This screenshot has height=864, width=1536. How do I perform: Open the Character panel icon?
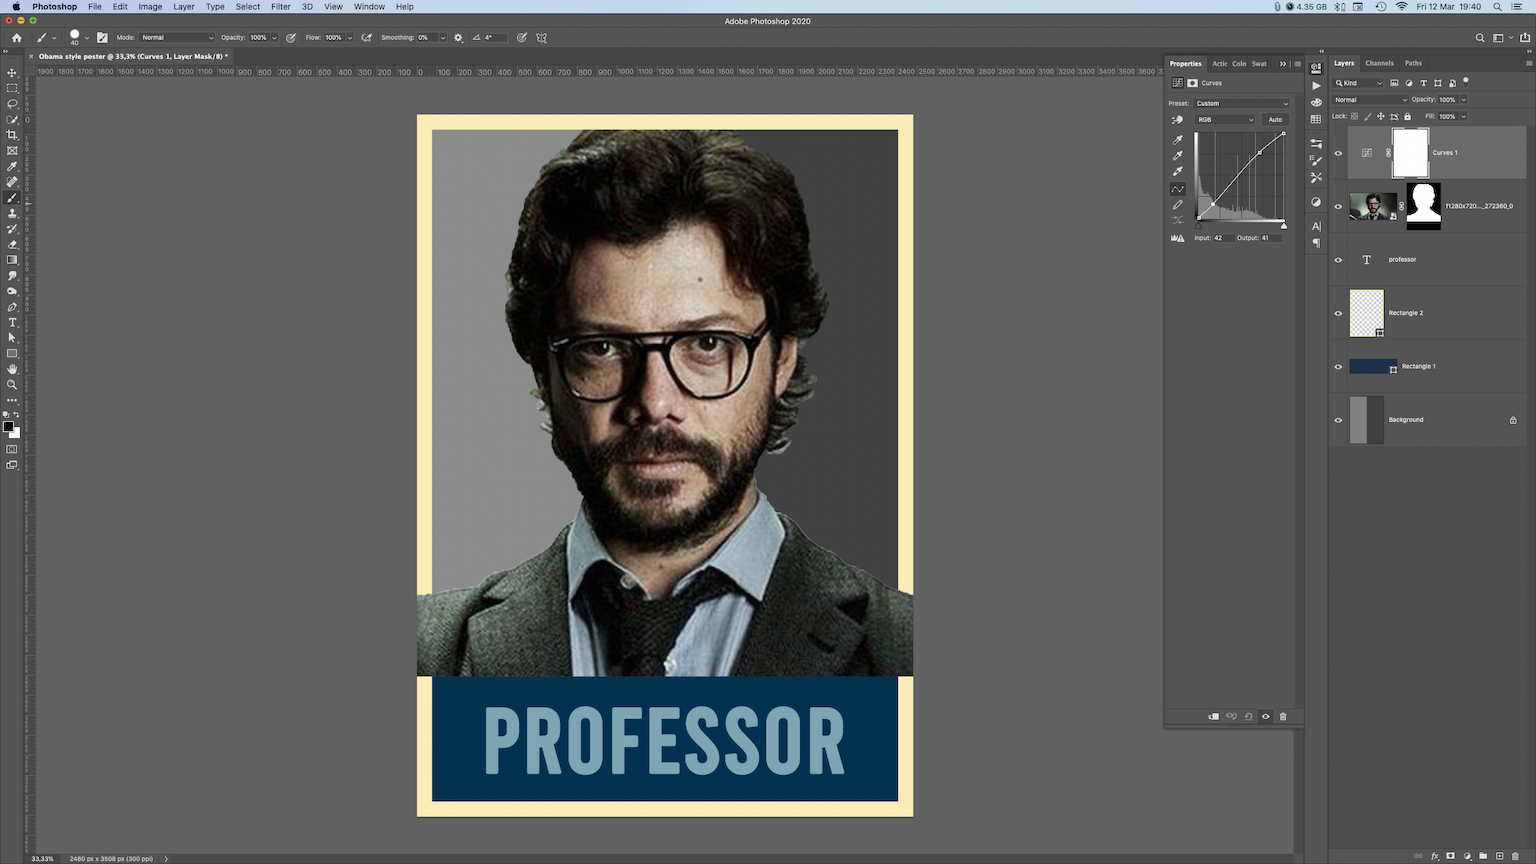tap(1316, 226)
